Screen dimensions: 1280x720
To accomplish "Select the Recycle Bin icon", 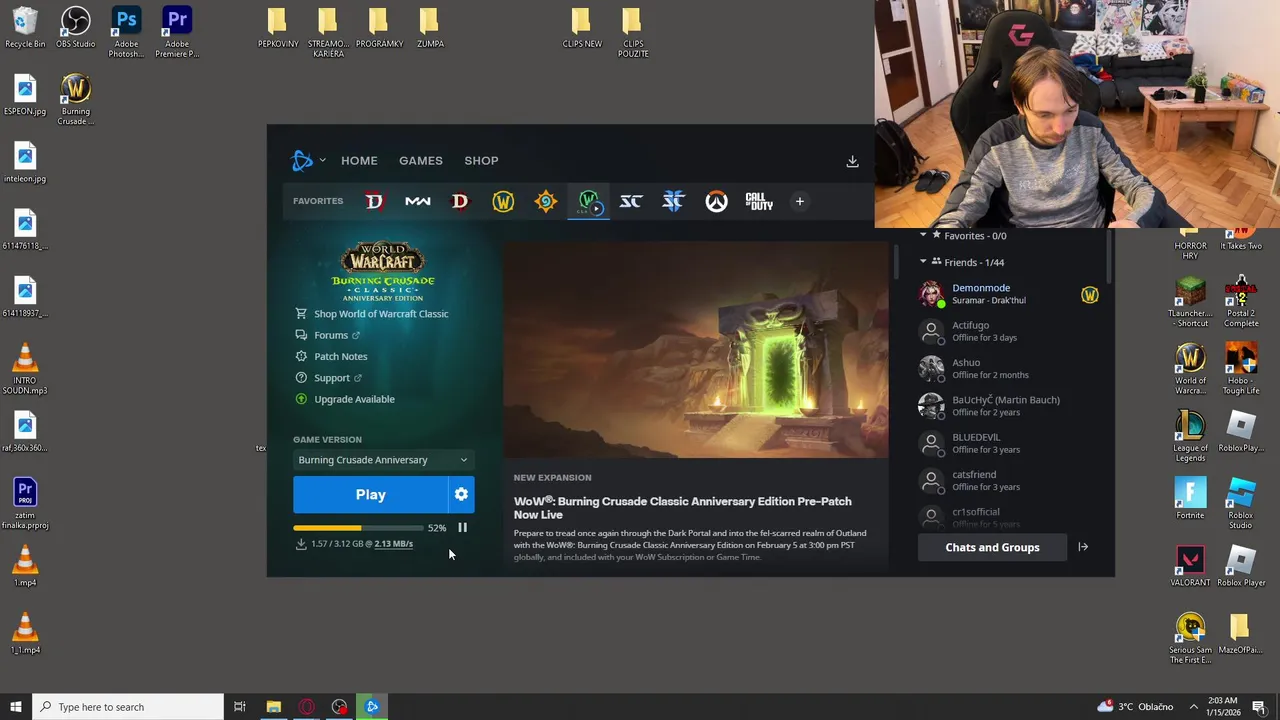I will (25, 28).
